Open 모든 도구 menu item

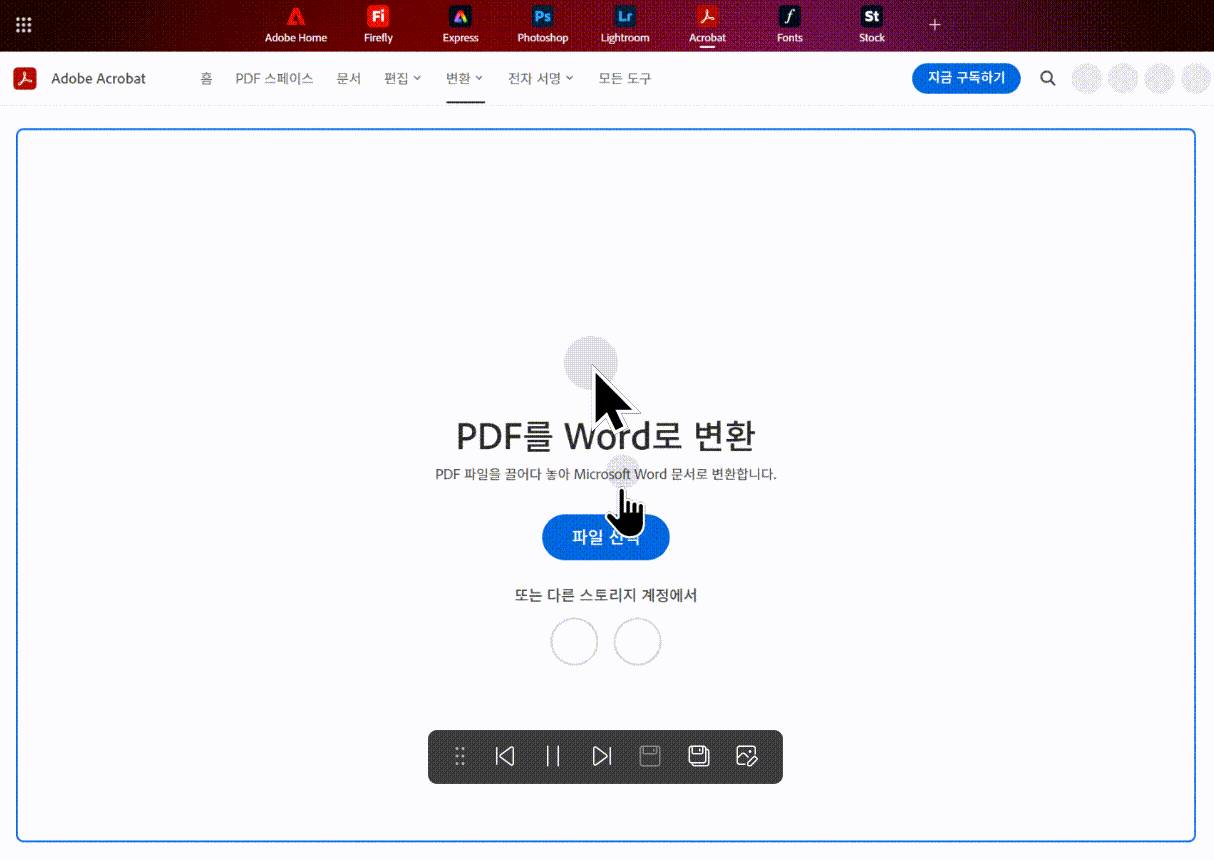[x=625, y=78]
